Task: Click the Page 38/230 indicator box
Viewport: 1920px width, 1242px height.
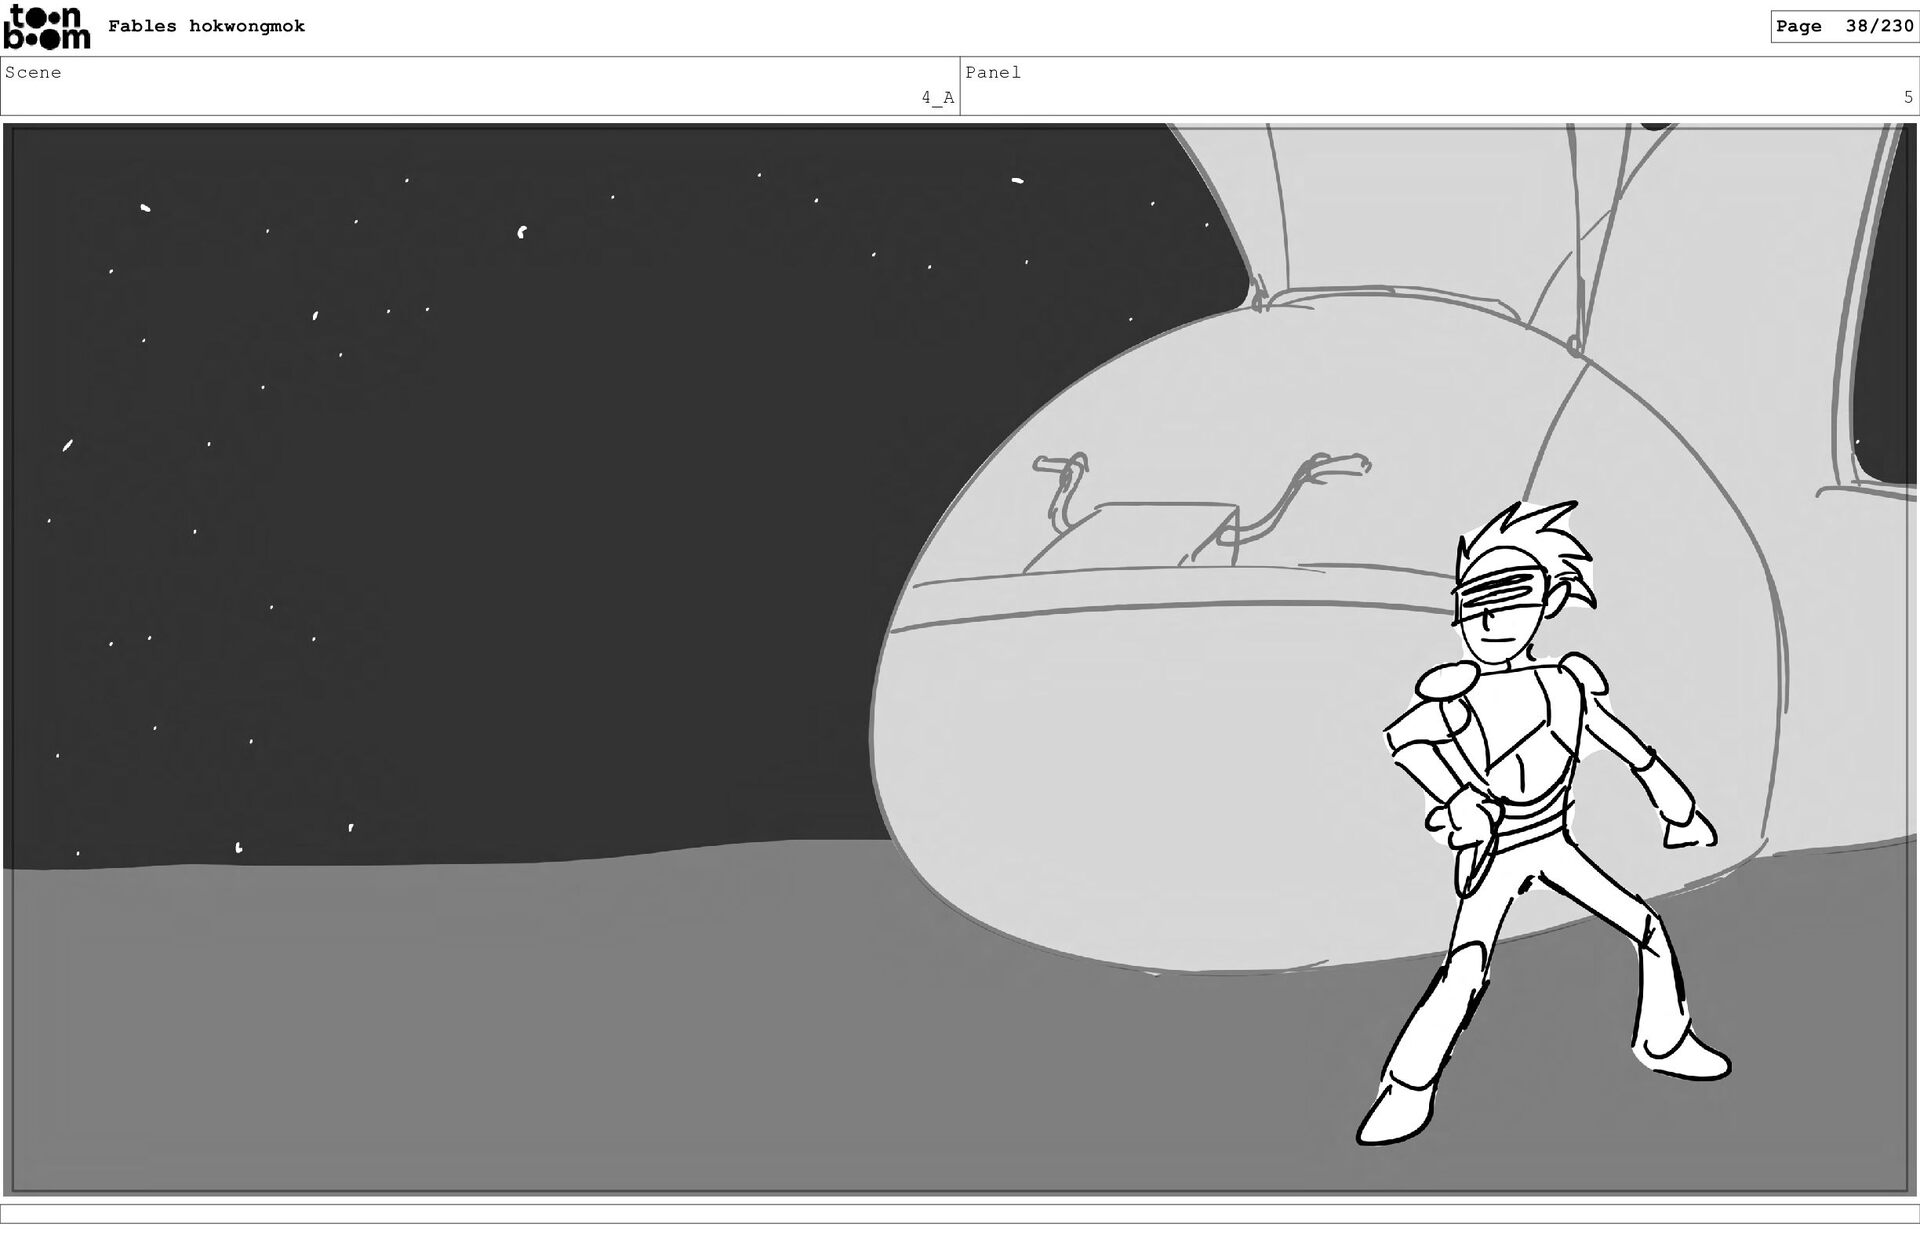Action: click(x=1843, y=27)
